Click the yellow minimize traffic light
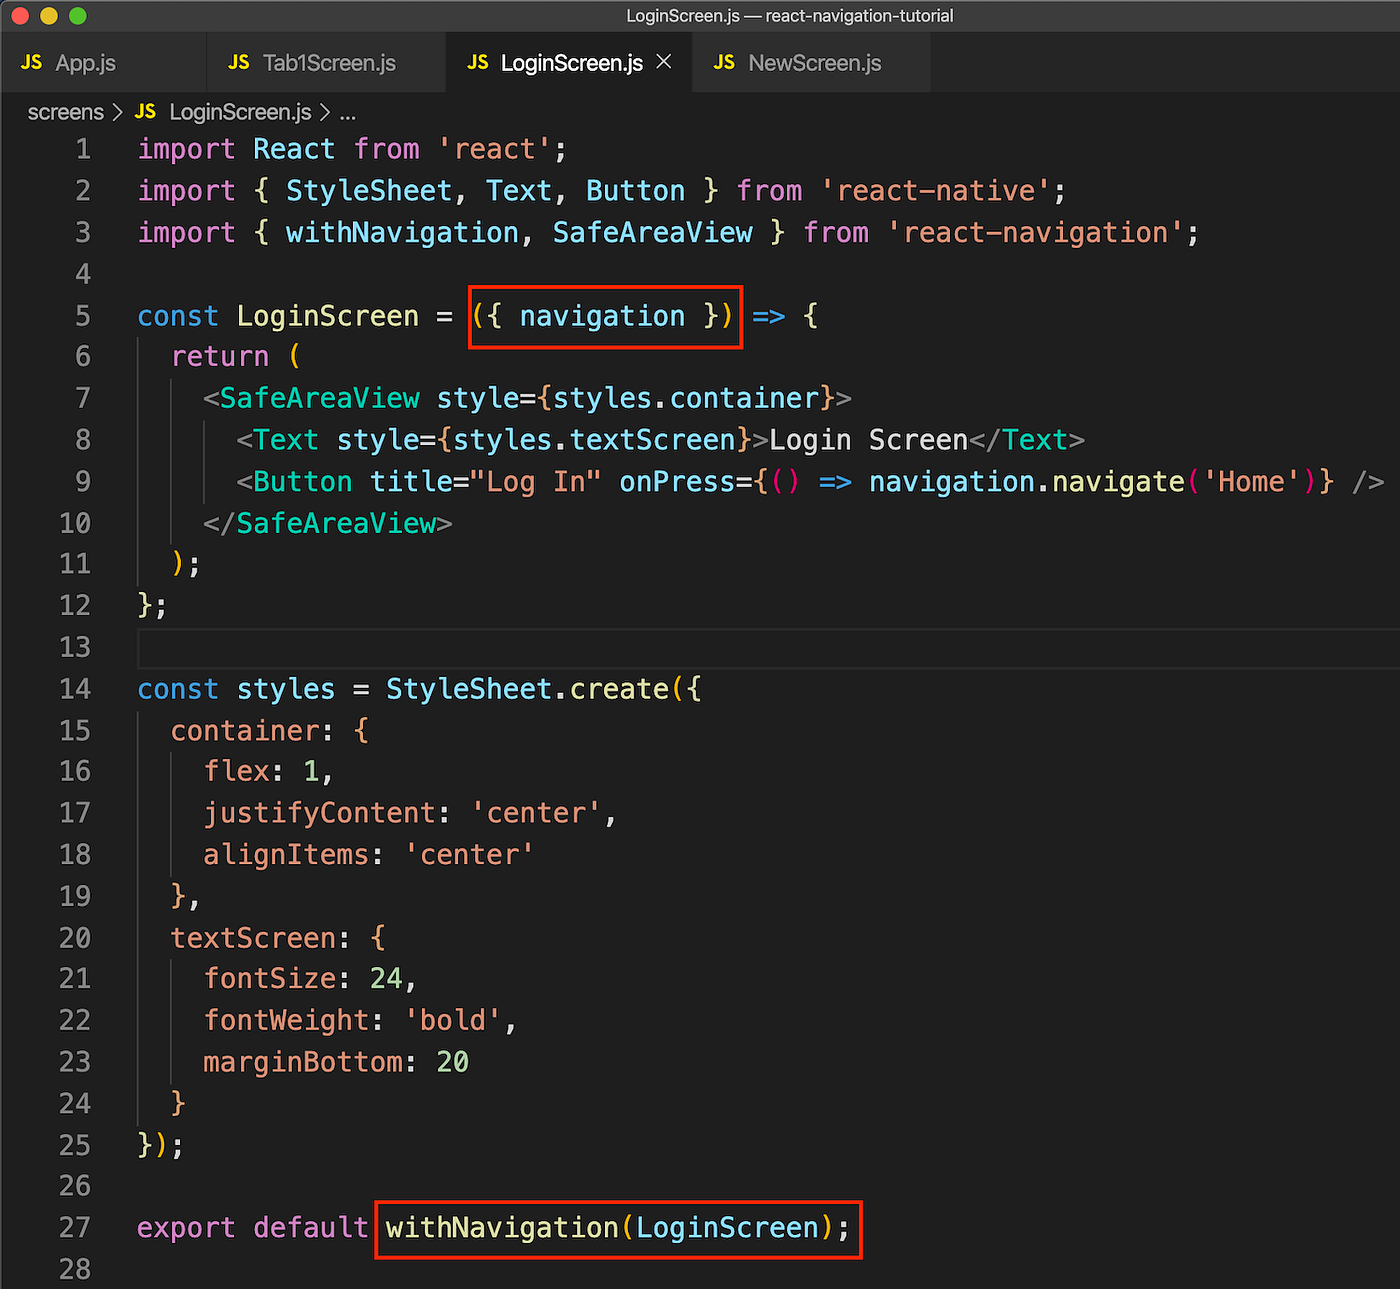The height and width of the screenshot is (1289, 1400). (48, 16)
